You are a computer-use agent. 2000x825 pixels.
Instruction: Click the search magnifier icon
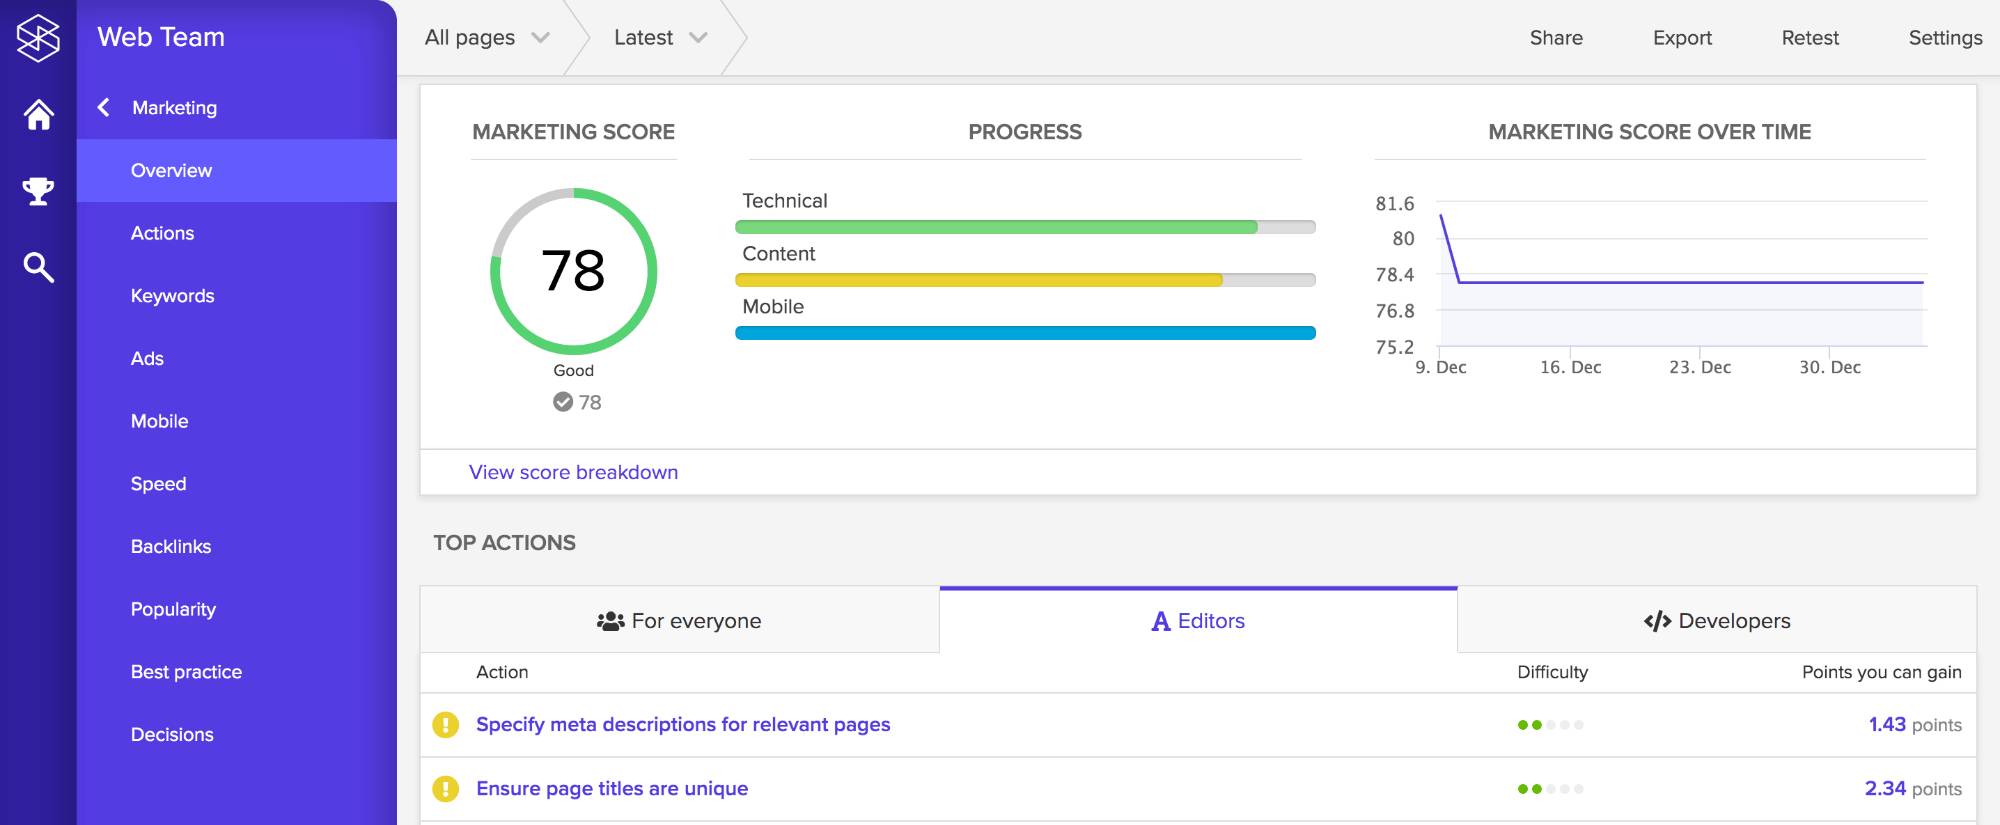[38, 267]
